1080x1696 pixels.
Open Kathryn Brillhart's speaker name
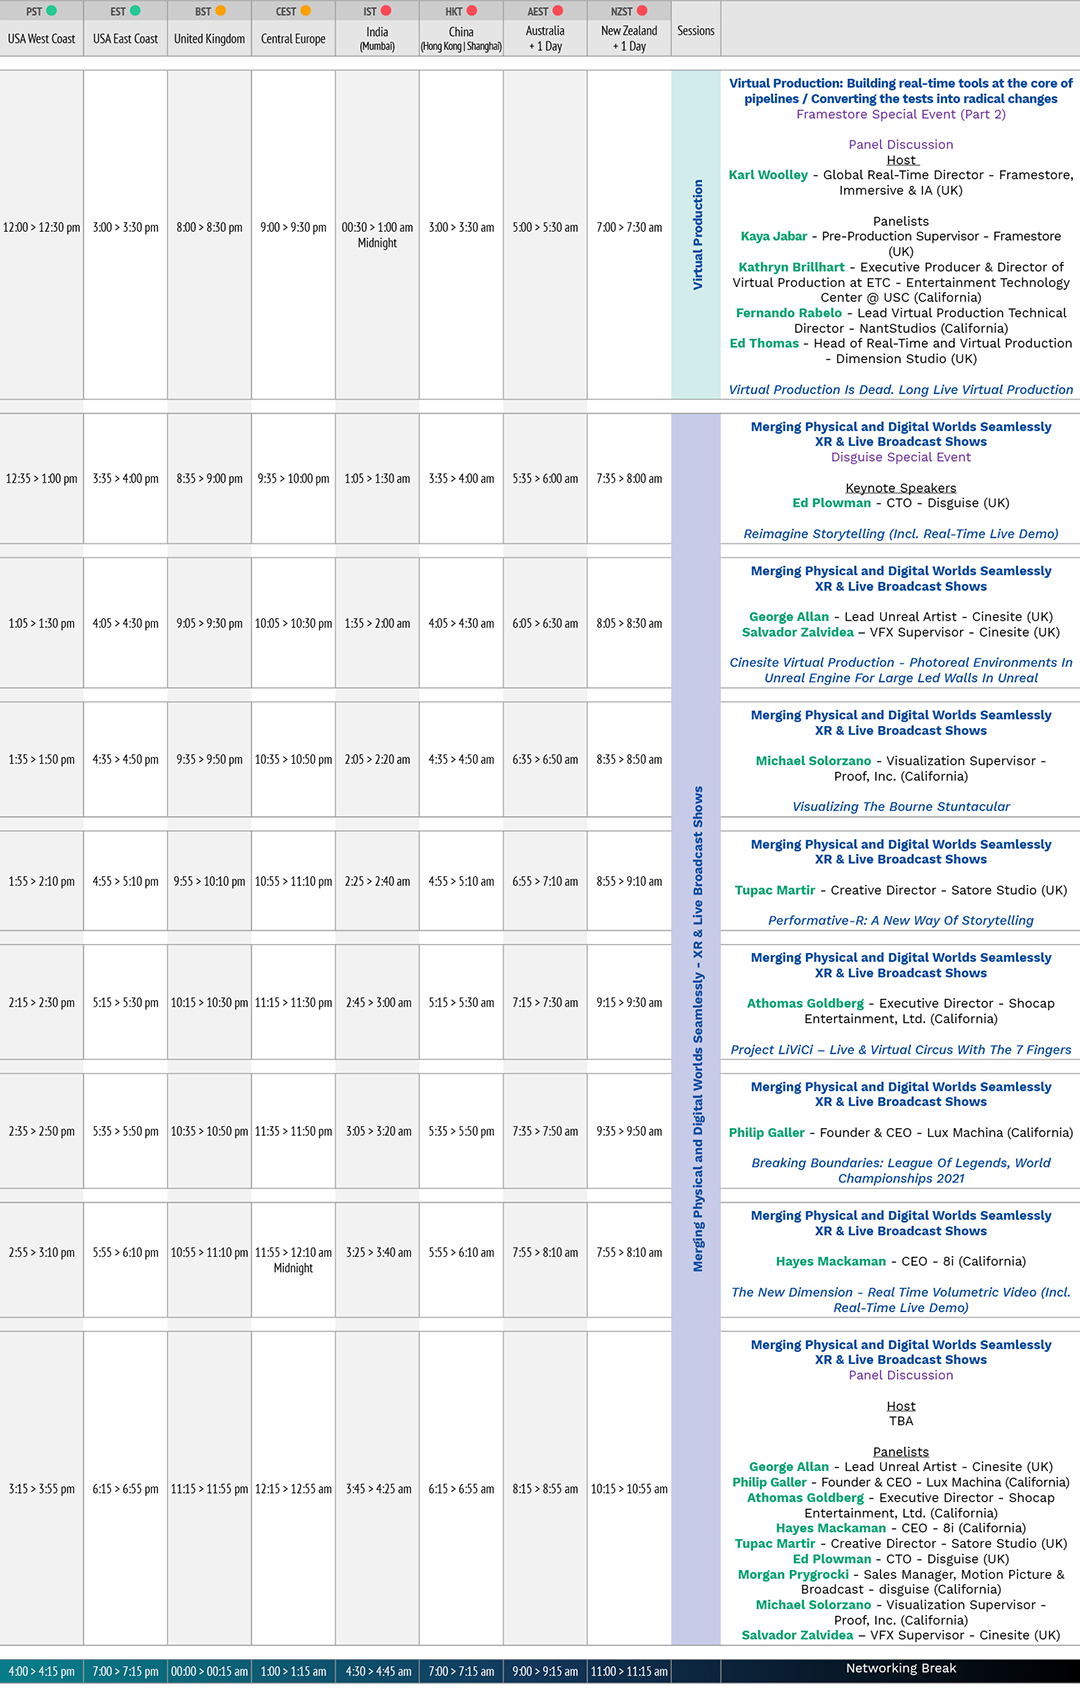(792, 267)
